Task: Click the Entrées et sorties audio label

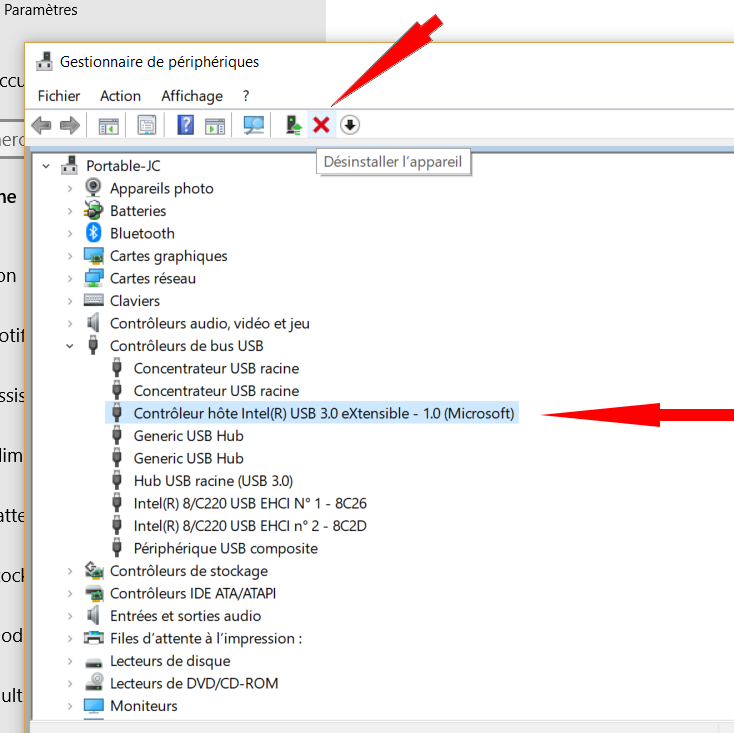Action: coord(185,616)
